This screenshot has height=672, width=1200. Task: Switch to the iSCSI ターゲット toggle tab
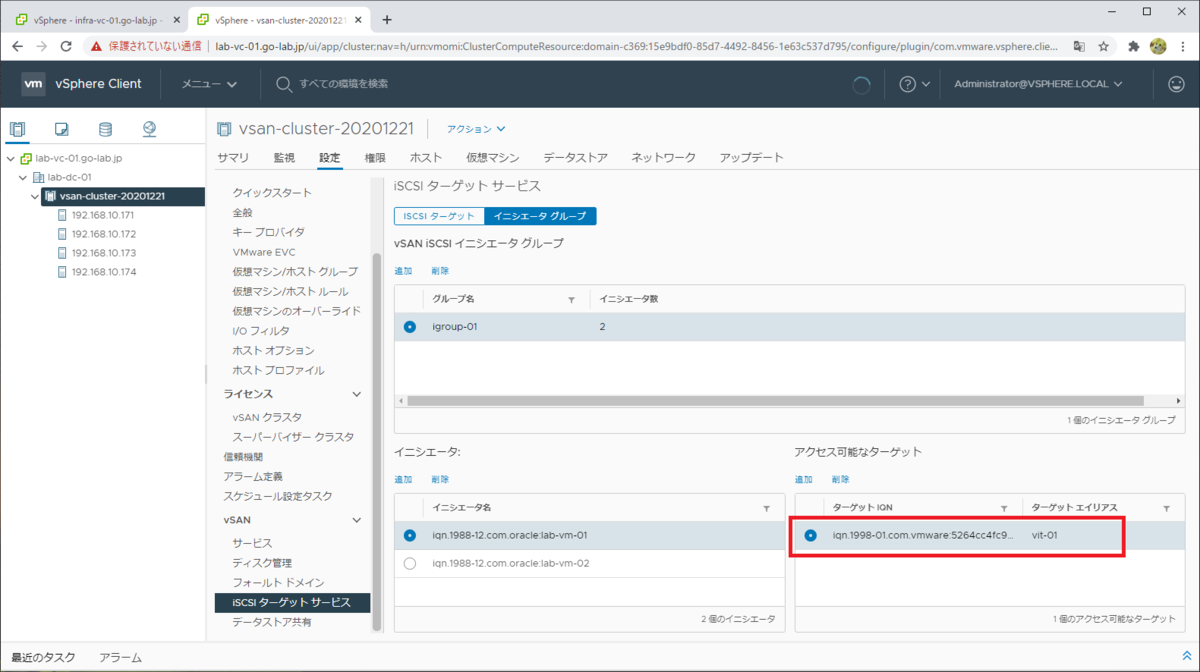(439, 216)
